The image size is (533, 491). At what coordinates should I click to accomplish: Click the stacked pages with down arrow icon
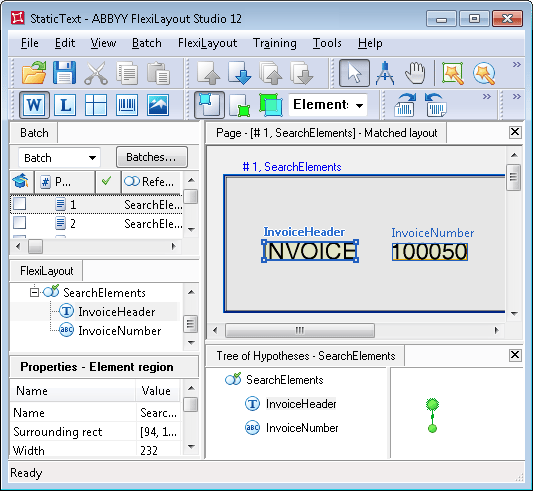click(x=302, y=73)
